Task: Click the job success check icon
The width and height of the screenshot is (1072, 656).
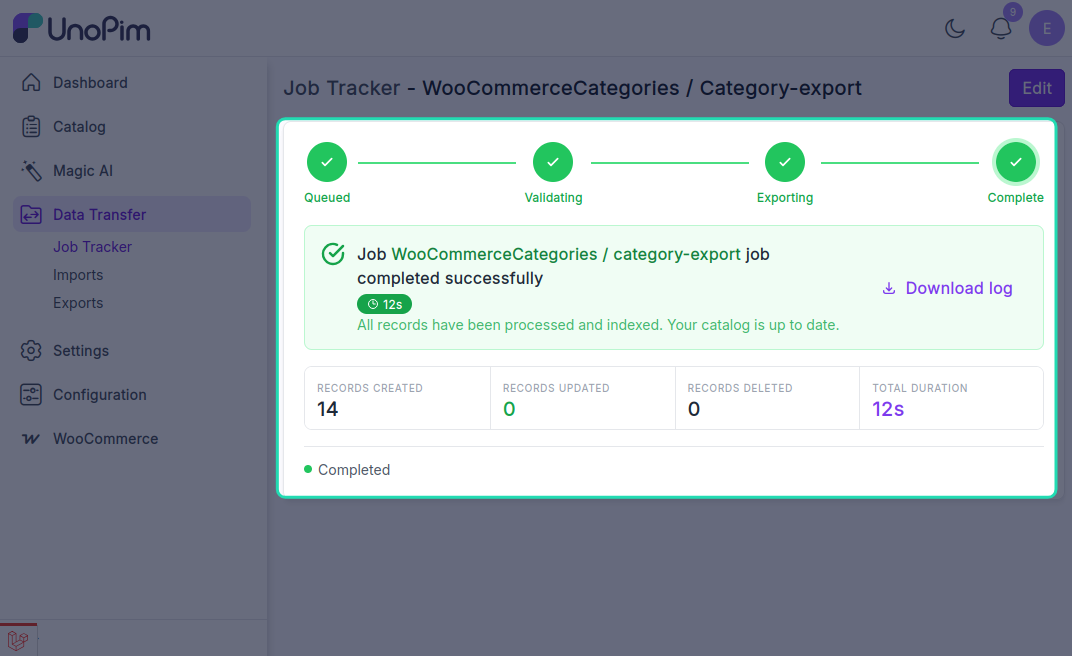Action: (x=333, y=254)
